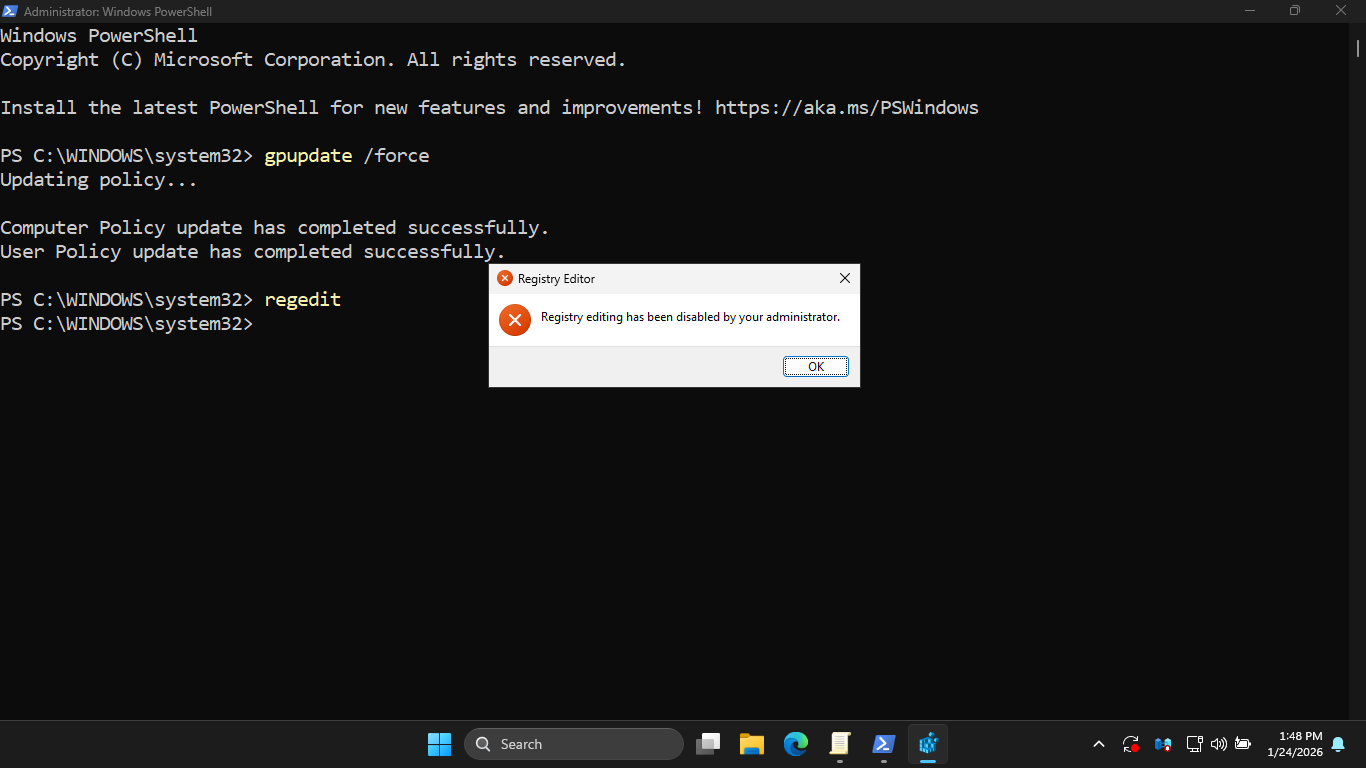This screenshot has width=1366, height=768.
Task: Click the Windows Update tray icon
Action: [x=1131, y=744]
